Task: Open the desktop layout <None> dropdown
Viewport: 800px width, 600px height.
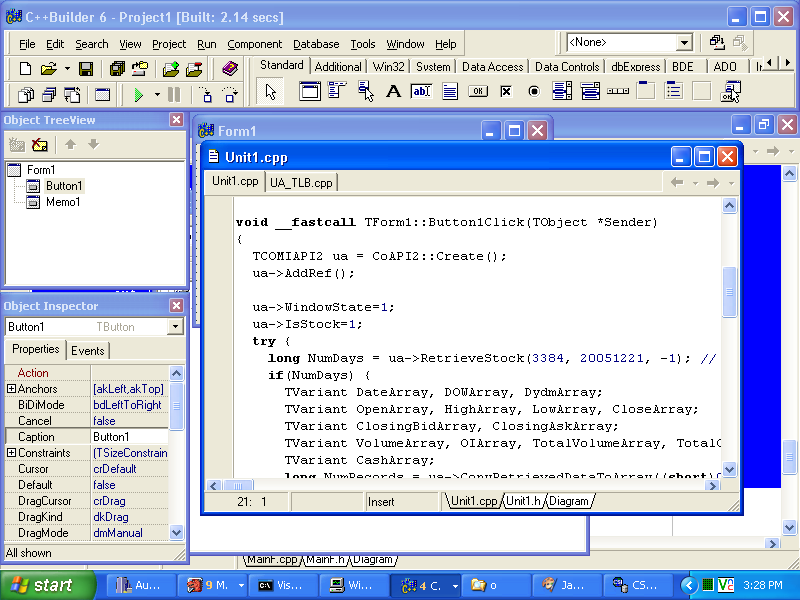Action: [685, 43]
